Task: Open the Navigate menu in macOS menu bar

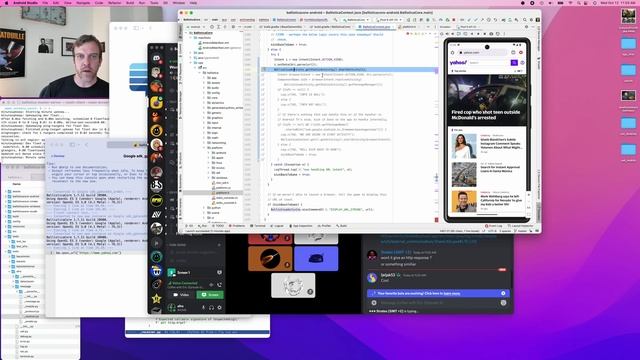Action: click(83, 3)
